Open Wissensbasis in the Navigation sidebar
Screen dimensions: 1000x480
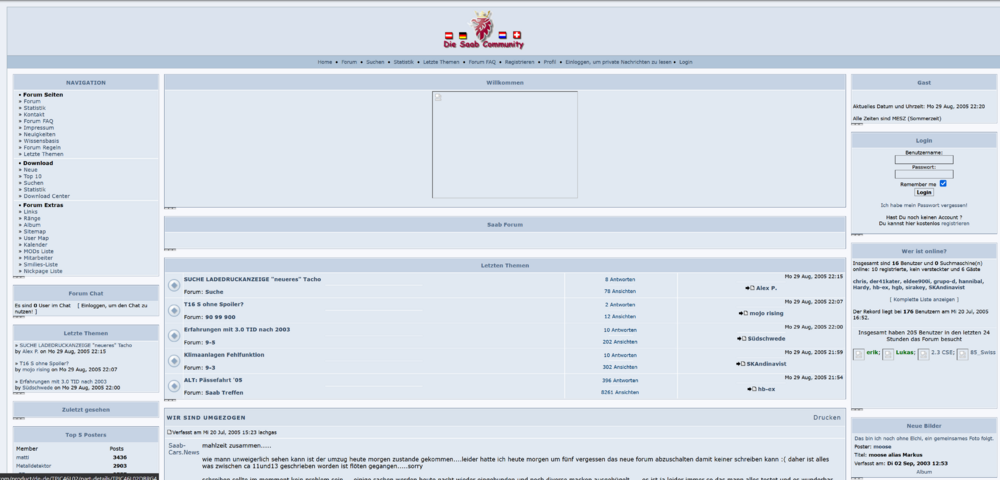(x=41, y=141)
